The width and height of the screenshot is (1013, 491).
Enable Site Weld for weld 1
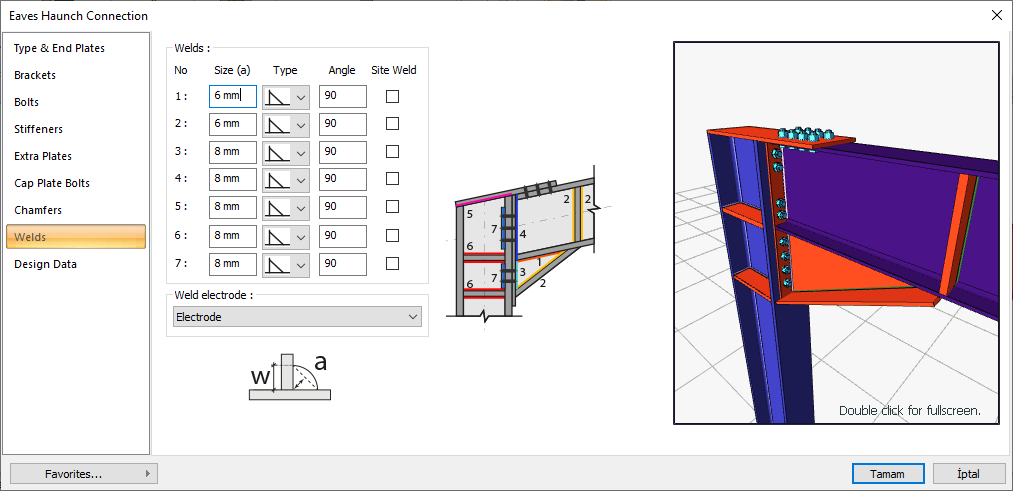click(392, 96)
